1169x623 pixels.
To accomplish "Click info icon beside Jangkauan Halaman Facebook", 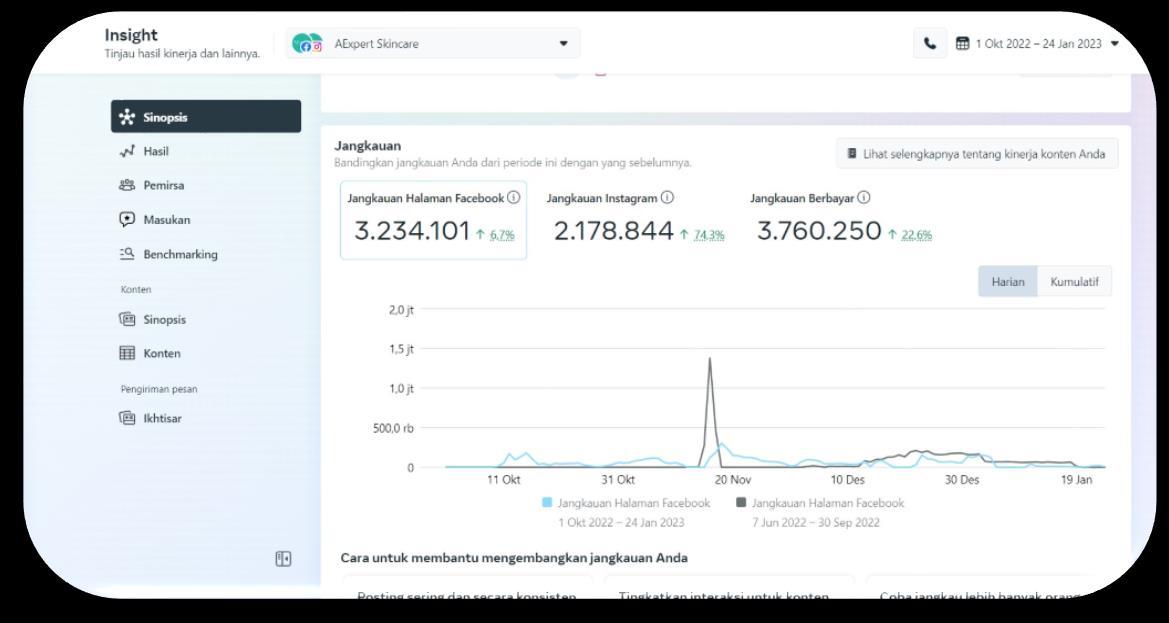I will [x=514, y=197].
